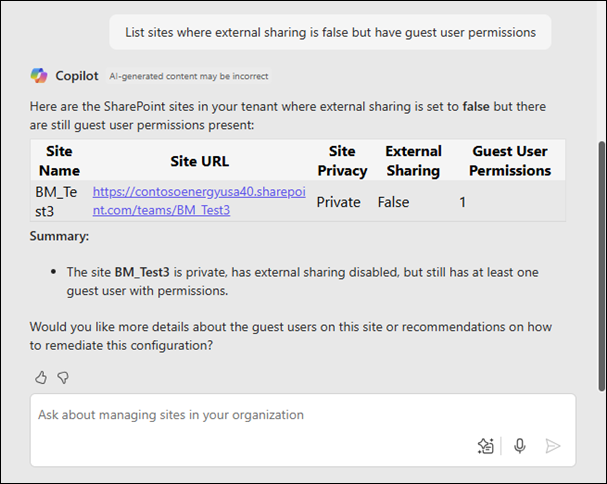Screen dimensions: 607x484
Task: Click the Summary heading text
Action: pos(59,236)
